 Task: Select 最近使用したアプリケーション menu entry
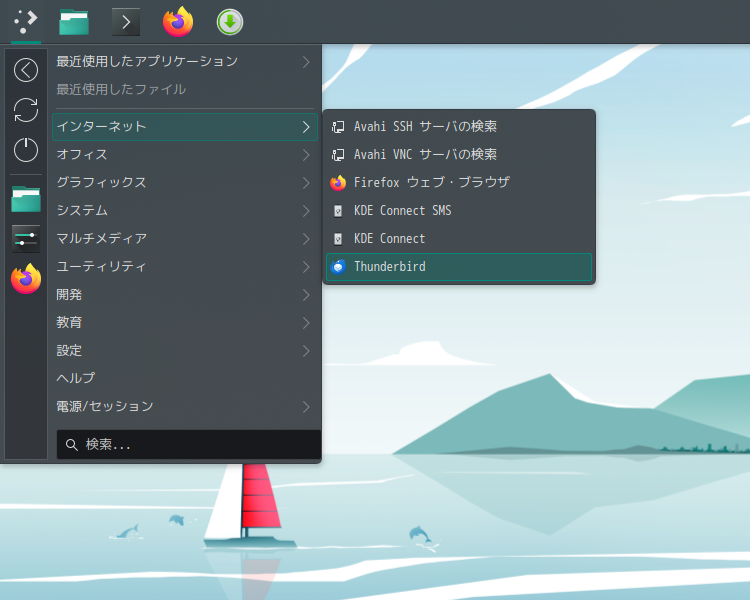185,62
